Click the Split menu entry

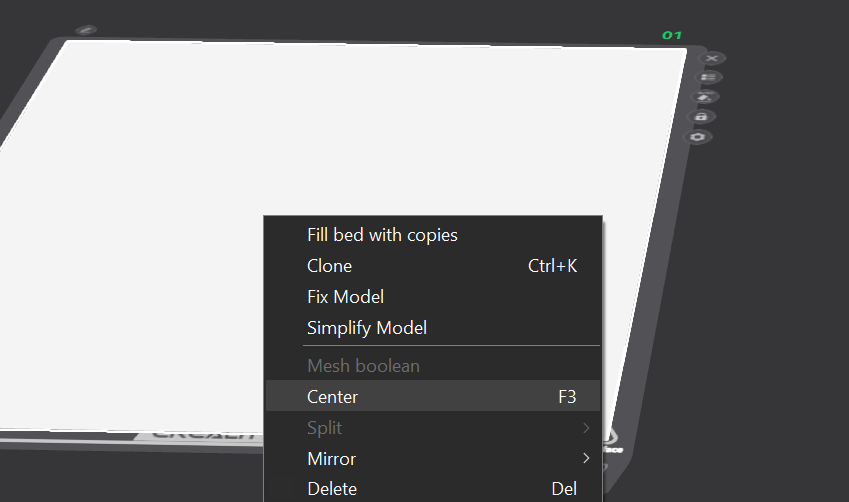point(324,428)
